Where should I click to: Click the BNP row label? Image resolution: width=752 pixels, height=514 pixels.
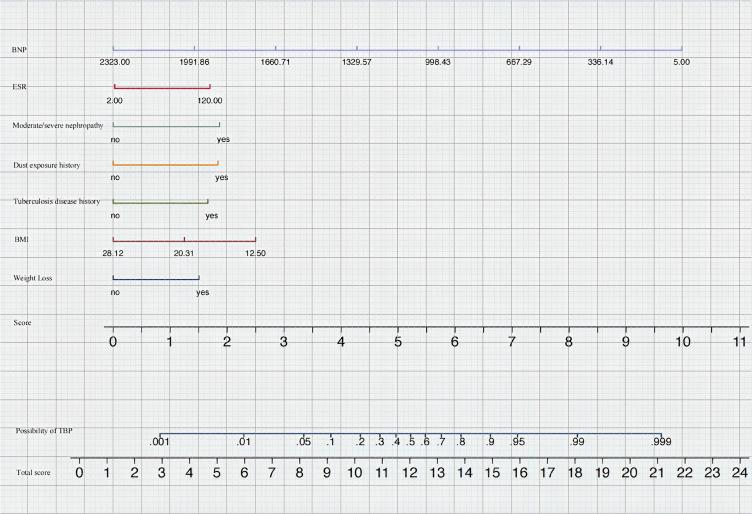click(20, 48)
